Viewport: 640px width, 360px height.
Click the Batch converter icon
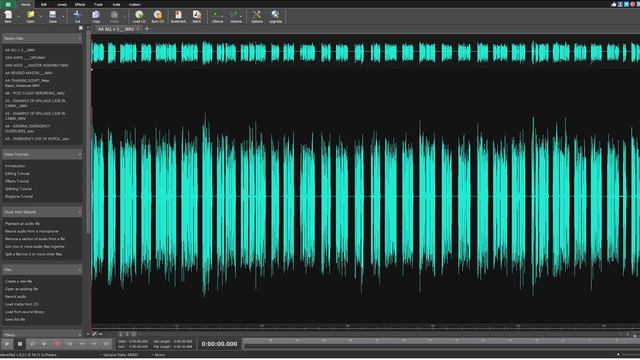pyautogui.click(x=197, y=16)
